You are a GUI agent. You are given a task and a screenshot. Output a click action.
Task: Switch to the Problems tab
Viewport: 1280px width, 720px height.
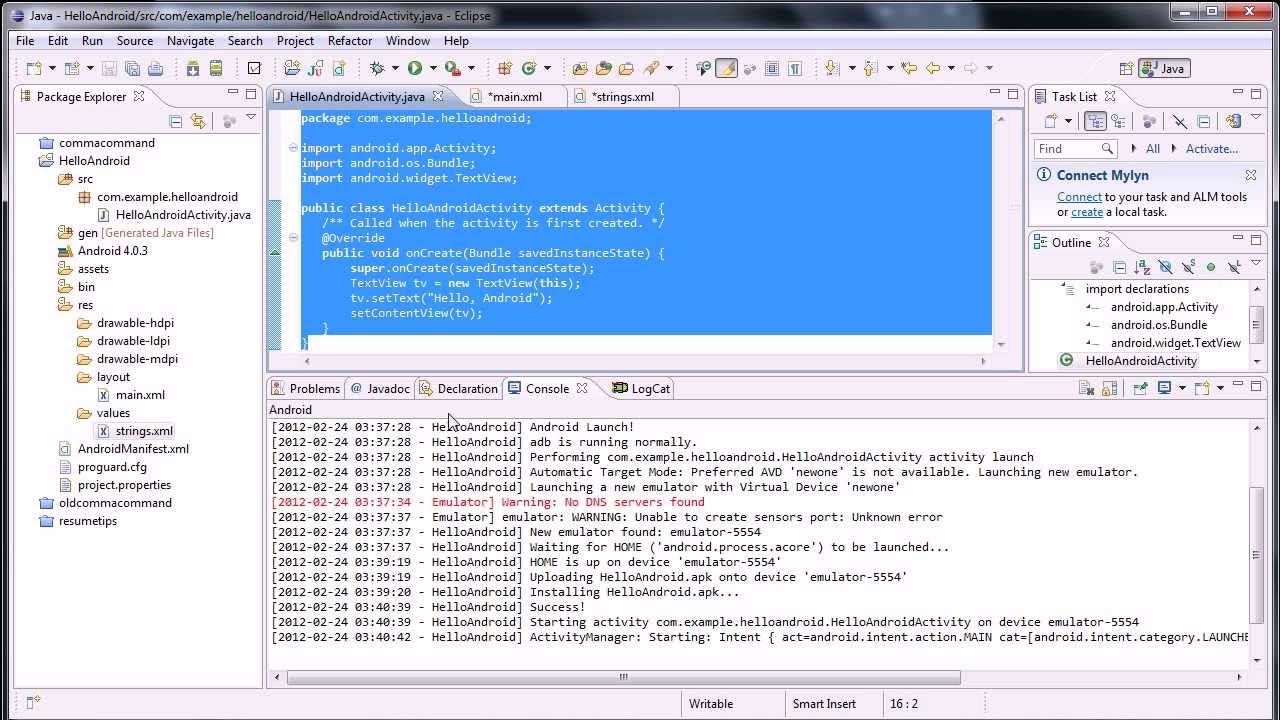click(306, 389)
